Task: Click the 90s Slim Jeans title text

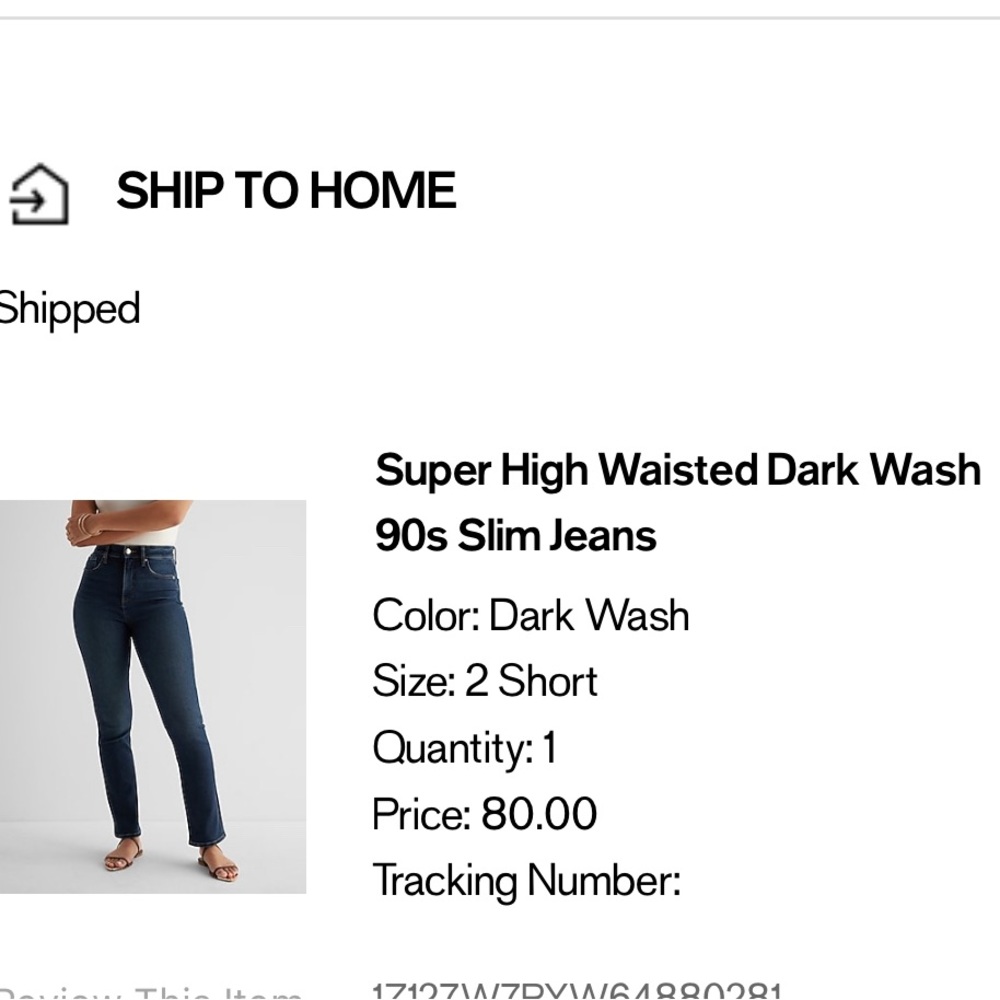Action: pyautogui.click(x=515, y=535)
